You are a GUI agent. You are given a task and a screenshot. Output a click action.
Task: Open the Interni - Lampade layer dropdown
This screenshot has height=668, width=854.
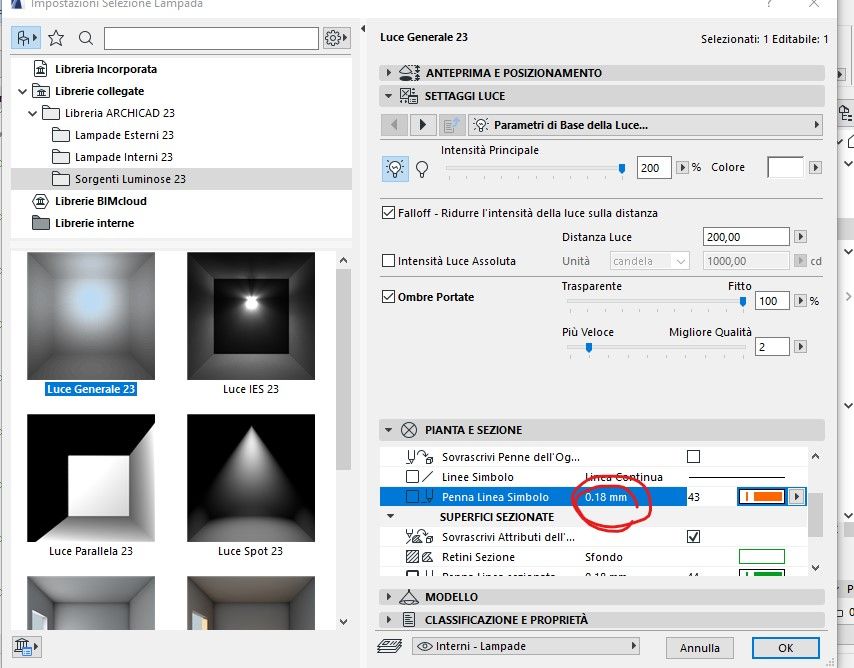pos(526,646)
